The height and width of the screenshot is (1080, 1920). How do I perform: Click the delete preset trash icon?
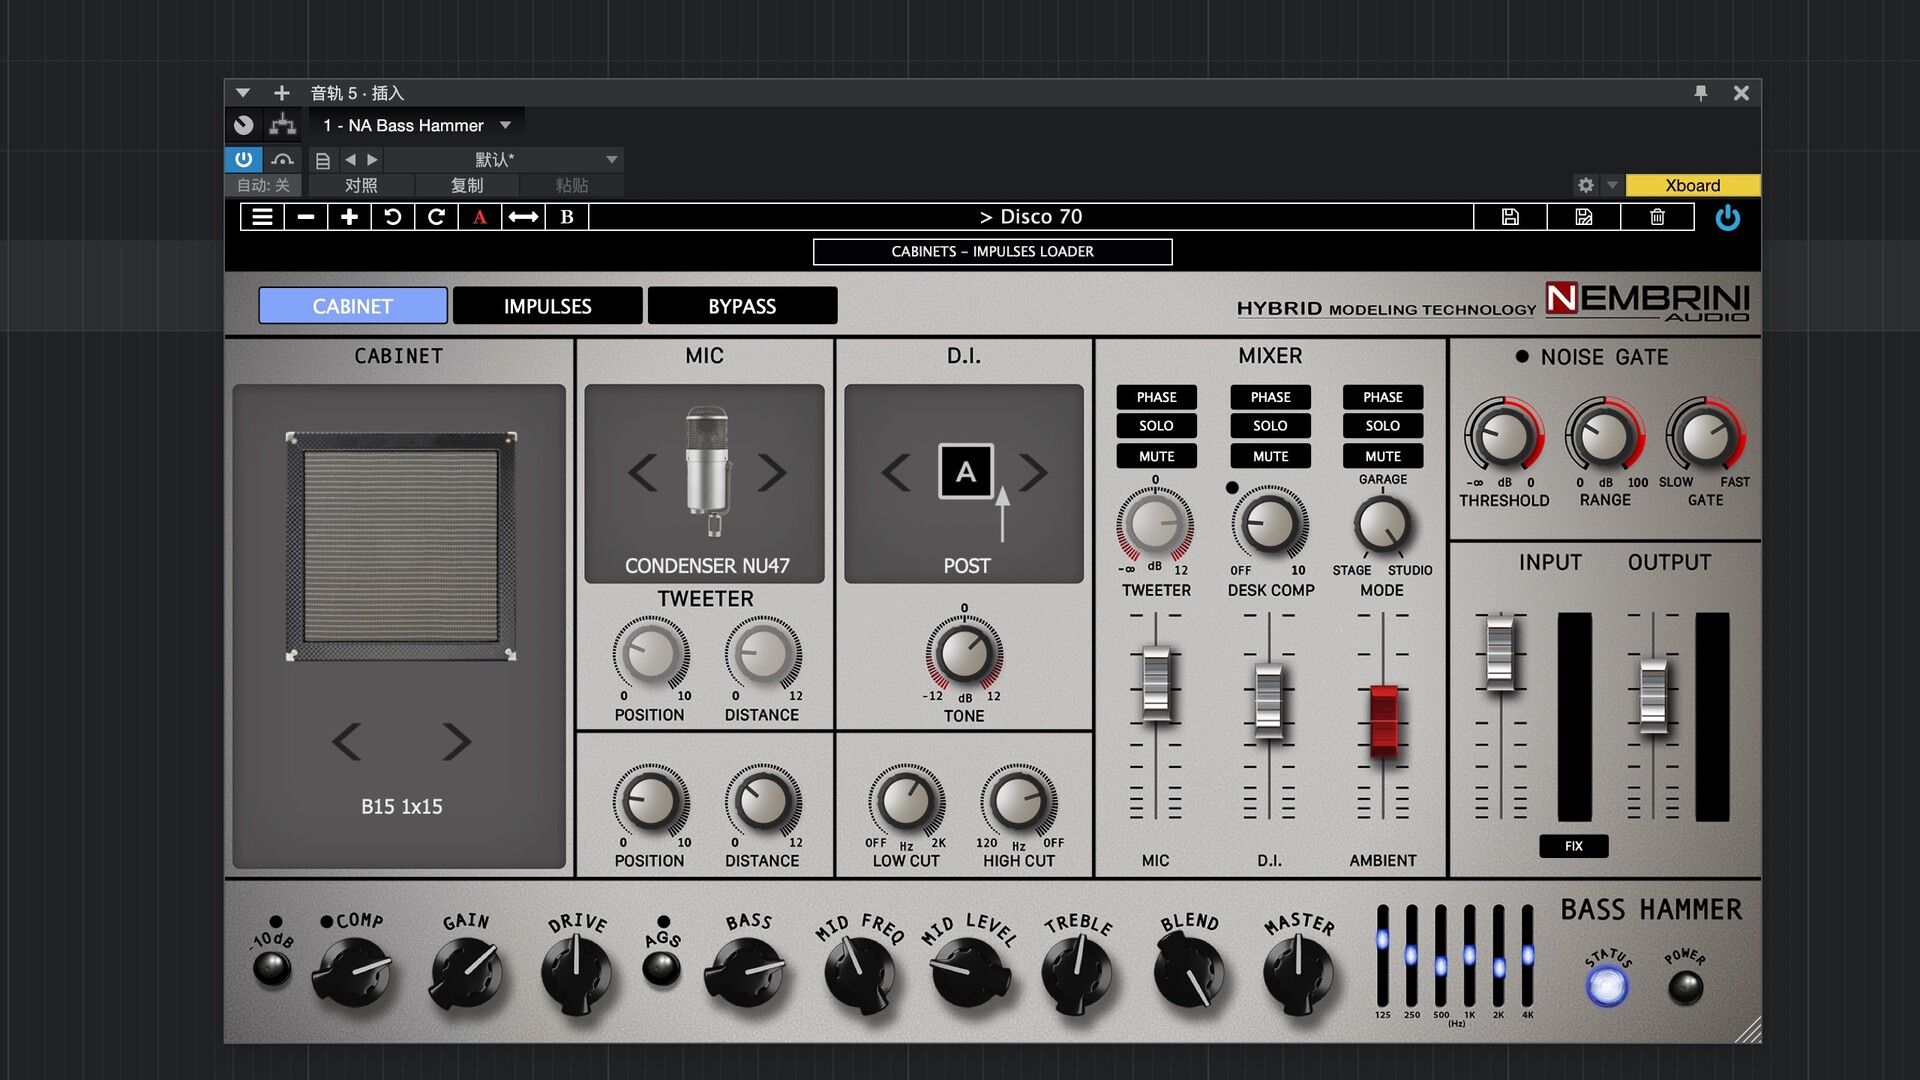1657,217
